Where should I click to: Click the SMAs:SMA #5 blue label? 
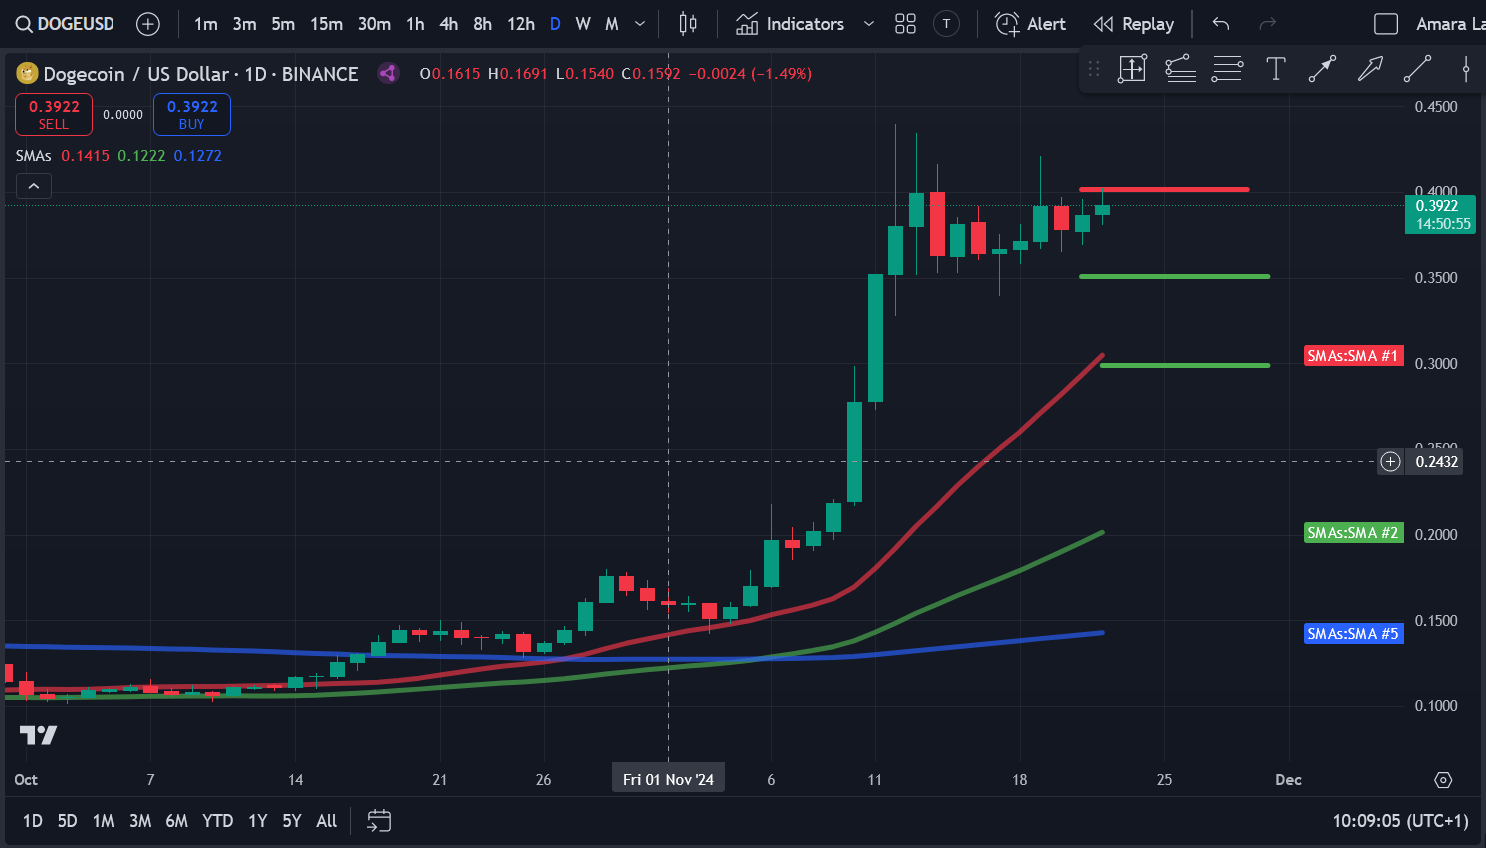1353,634
